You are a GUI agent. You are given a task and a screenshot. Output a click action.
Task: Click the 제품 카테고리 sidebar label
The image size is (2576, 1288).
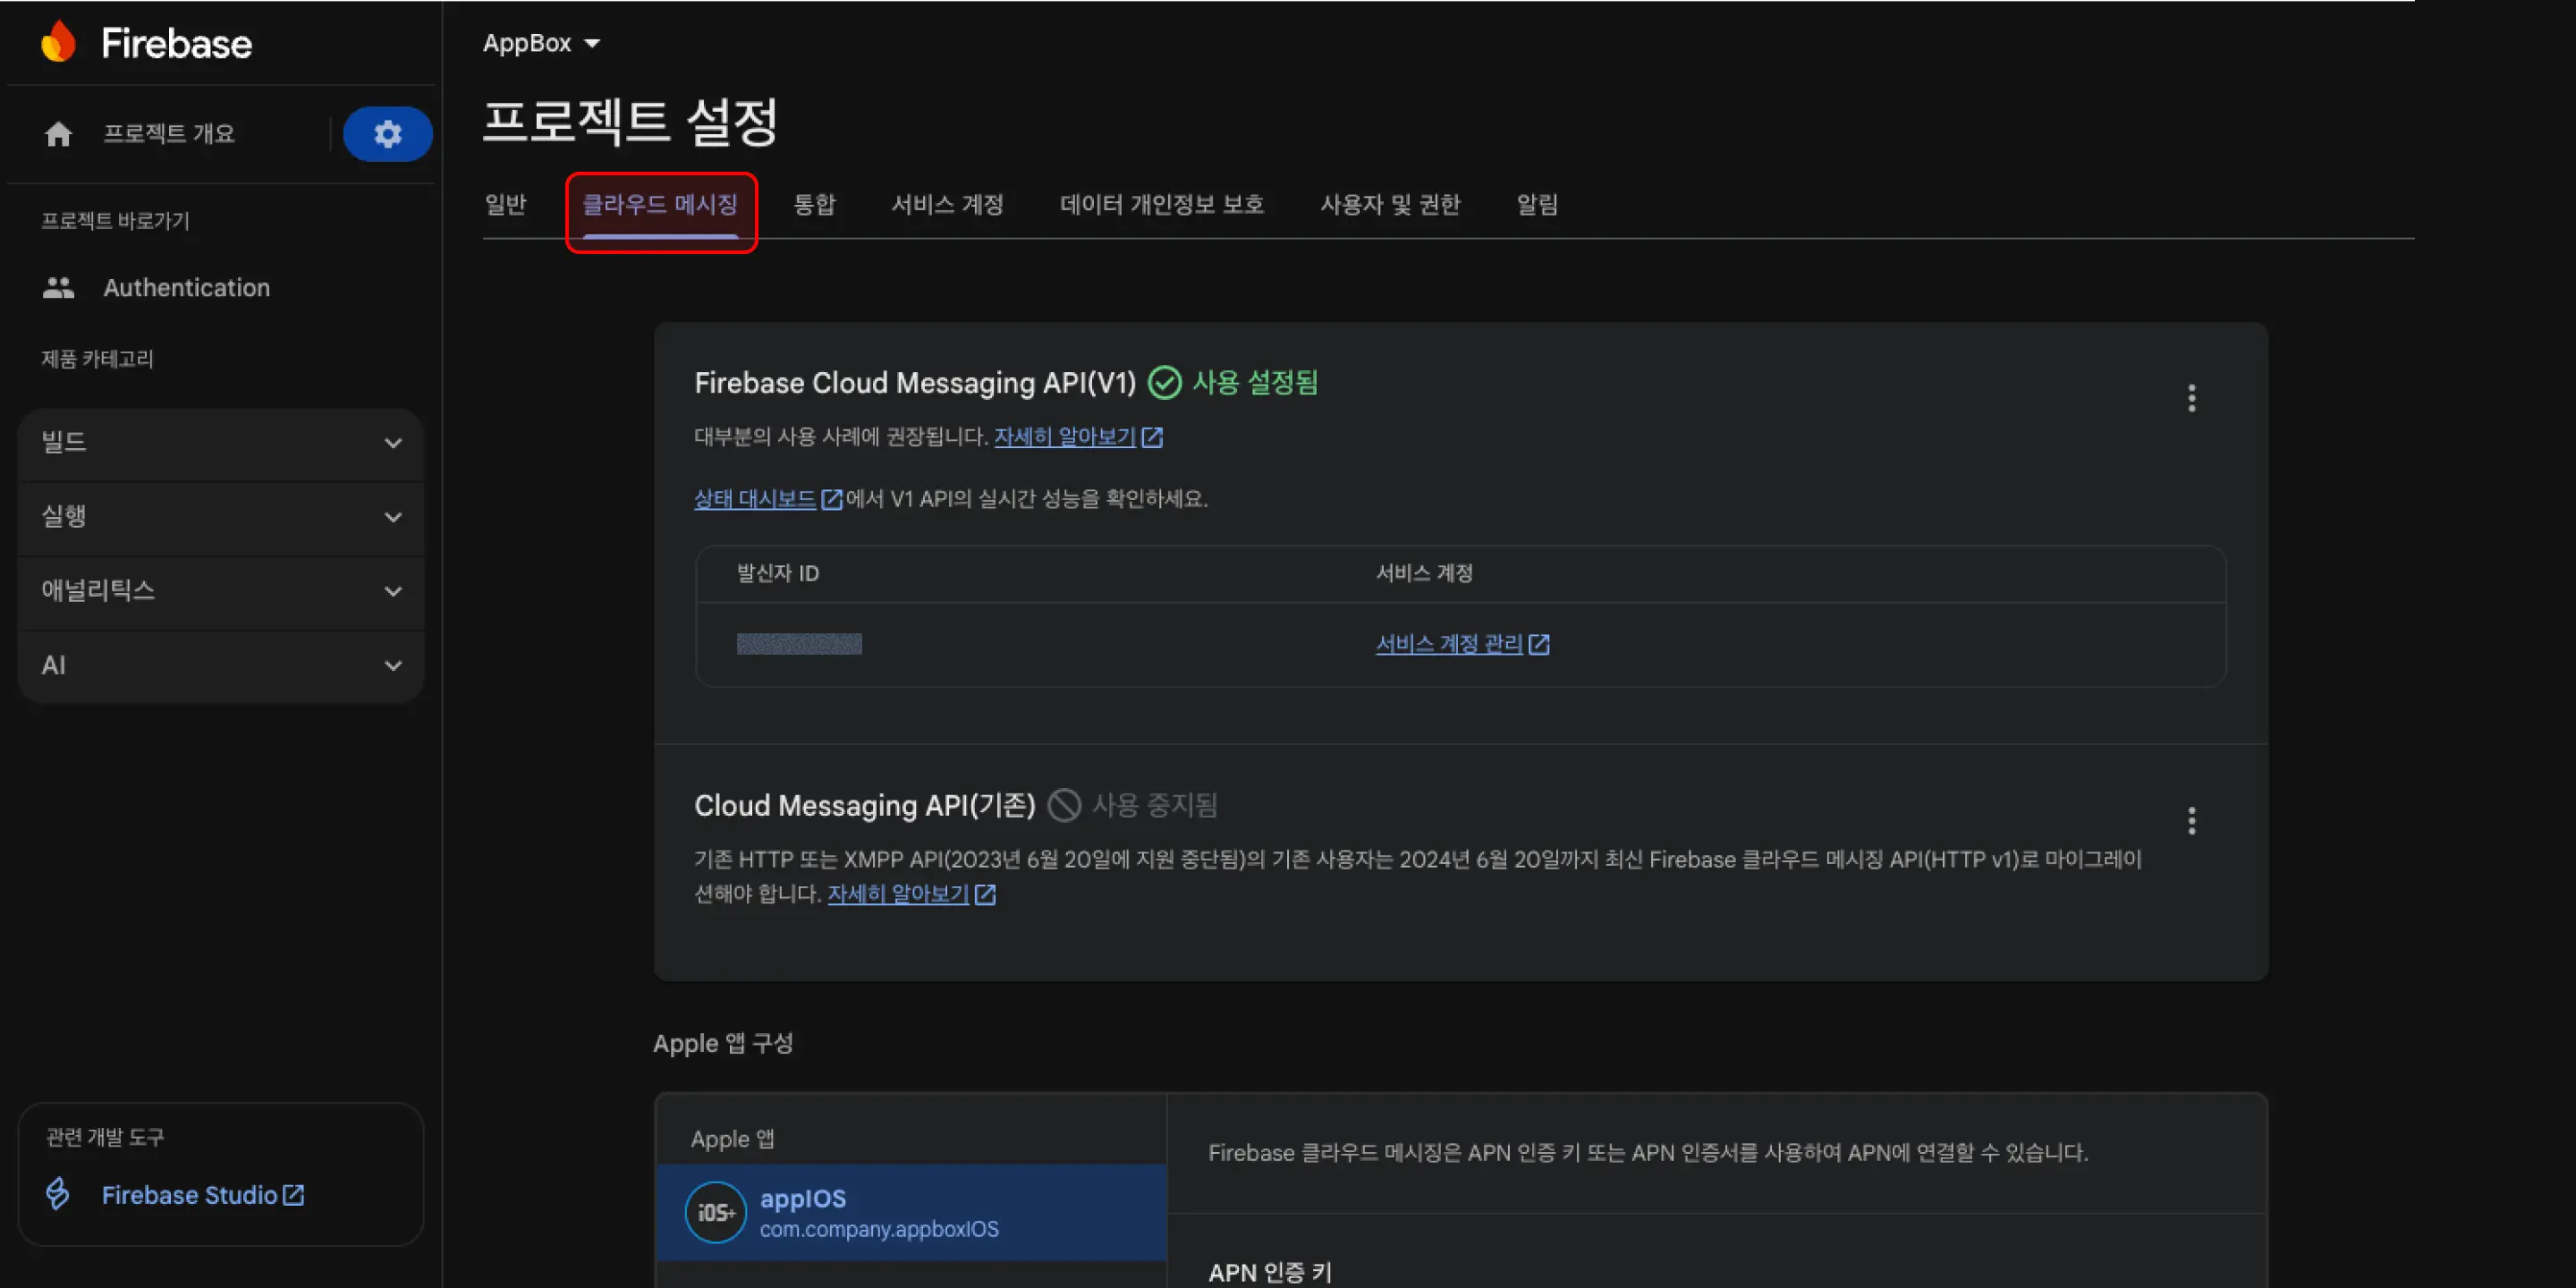click(x=97, y=359)
